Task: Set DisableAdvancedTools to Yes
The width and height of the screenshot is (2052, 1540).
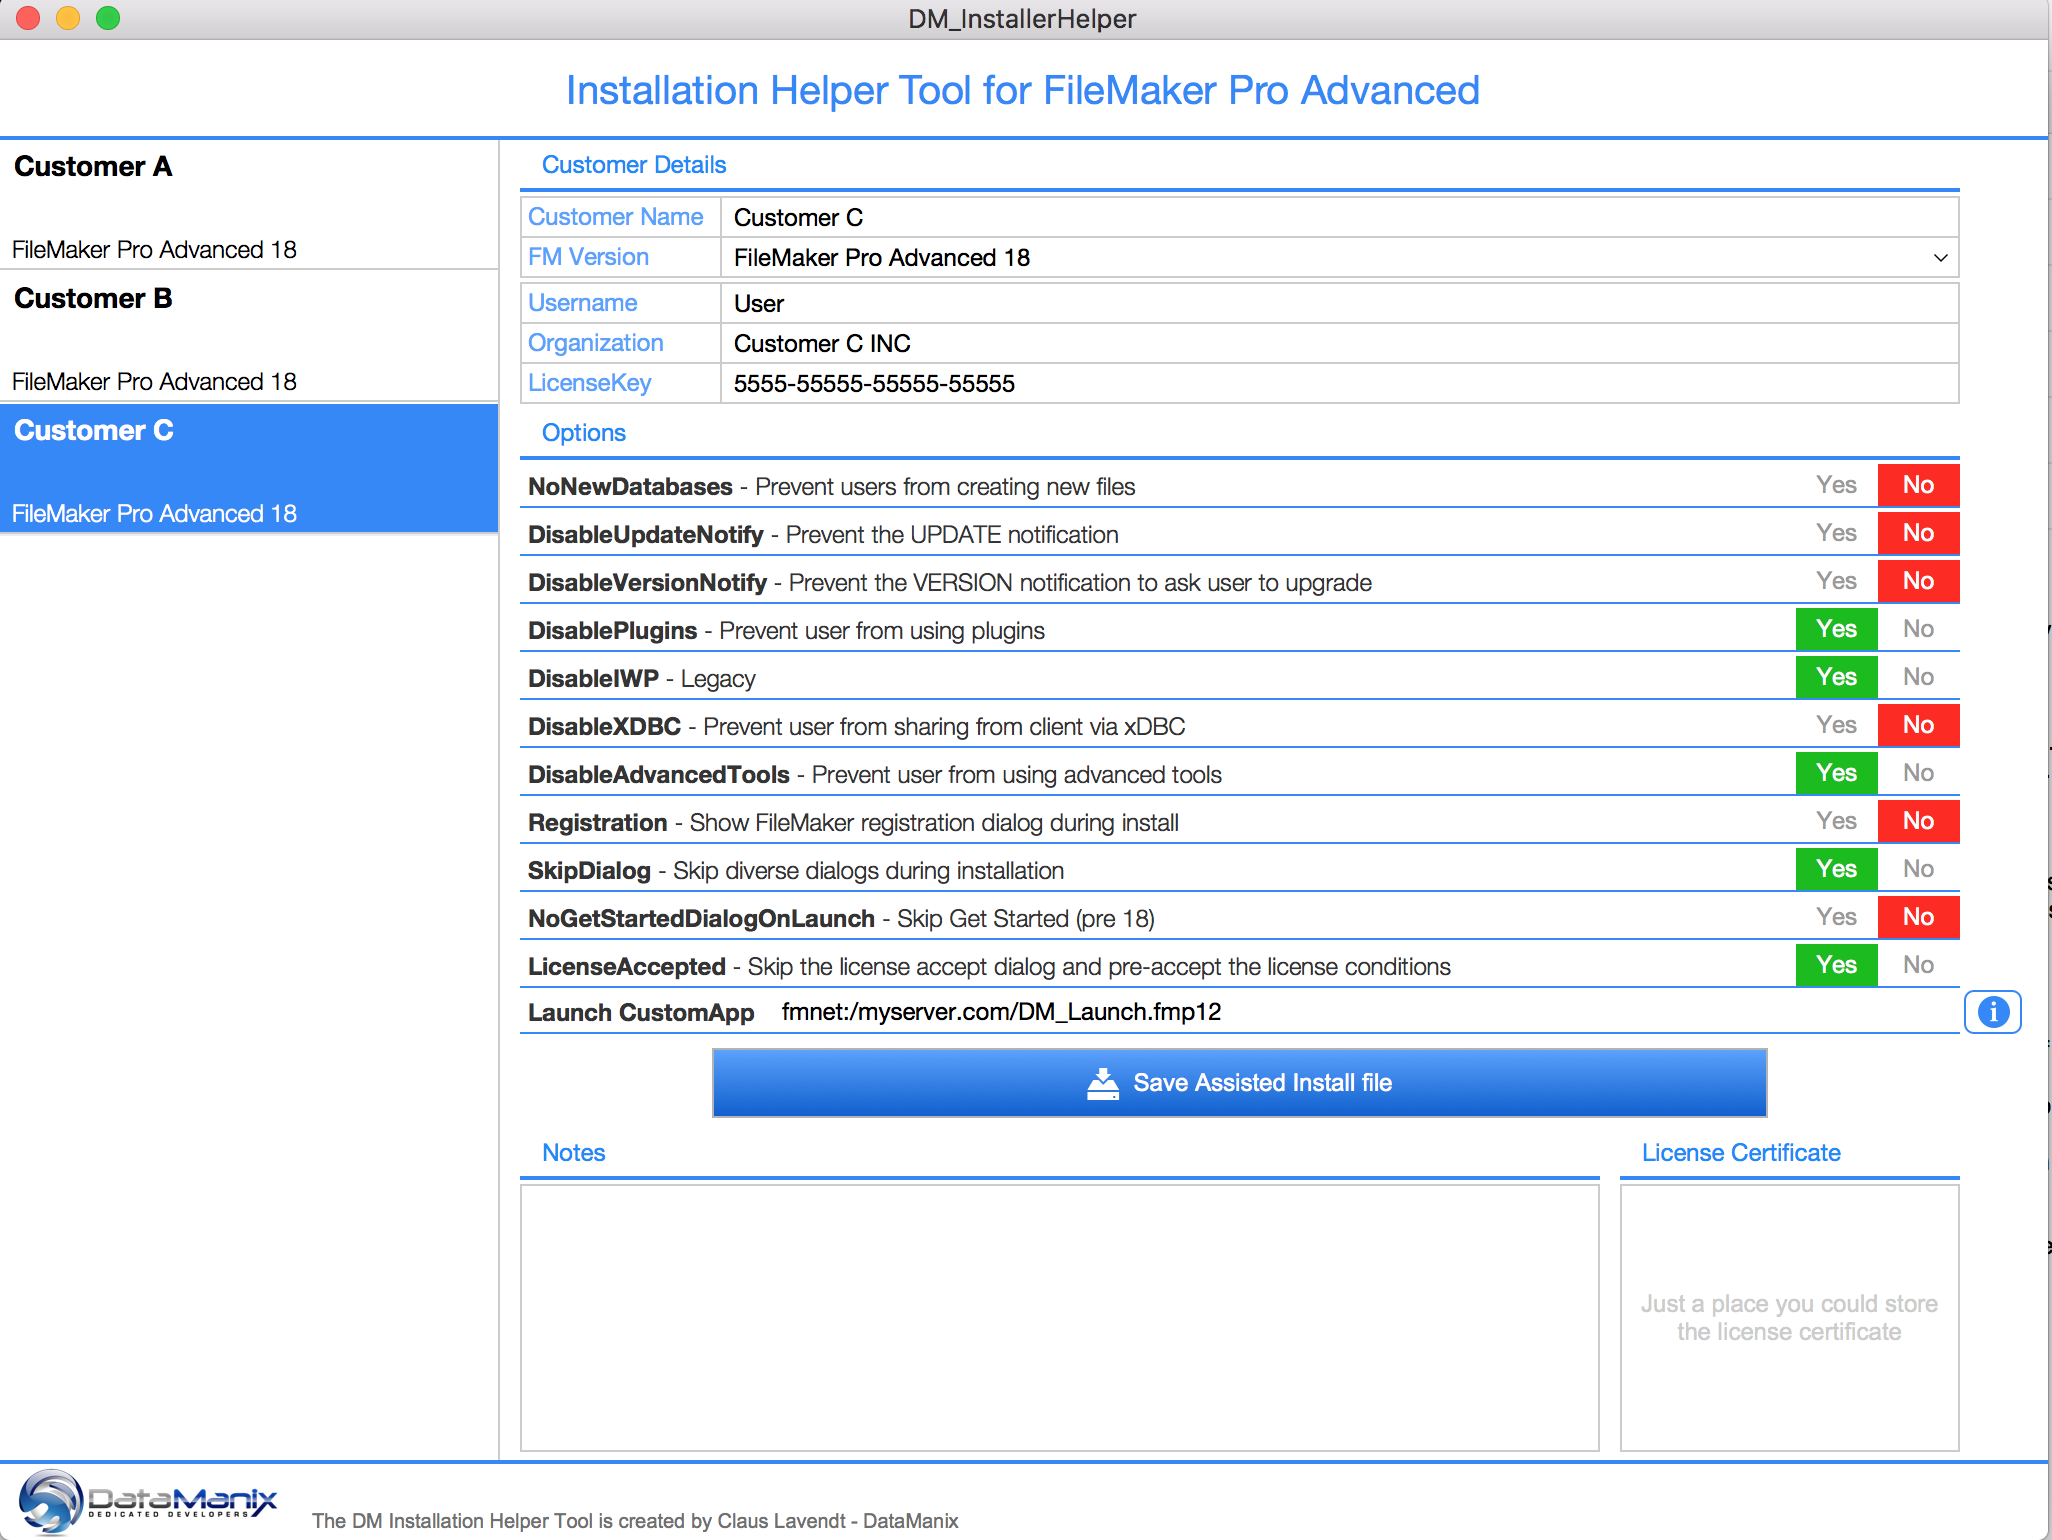Action: point(1837,773)
